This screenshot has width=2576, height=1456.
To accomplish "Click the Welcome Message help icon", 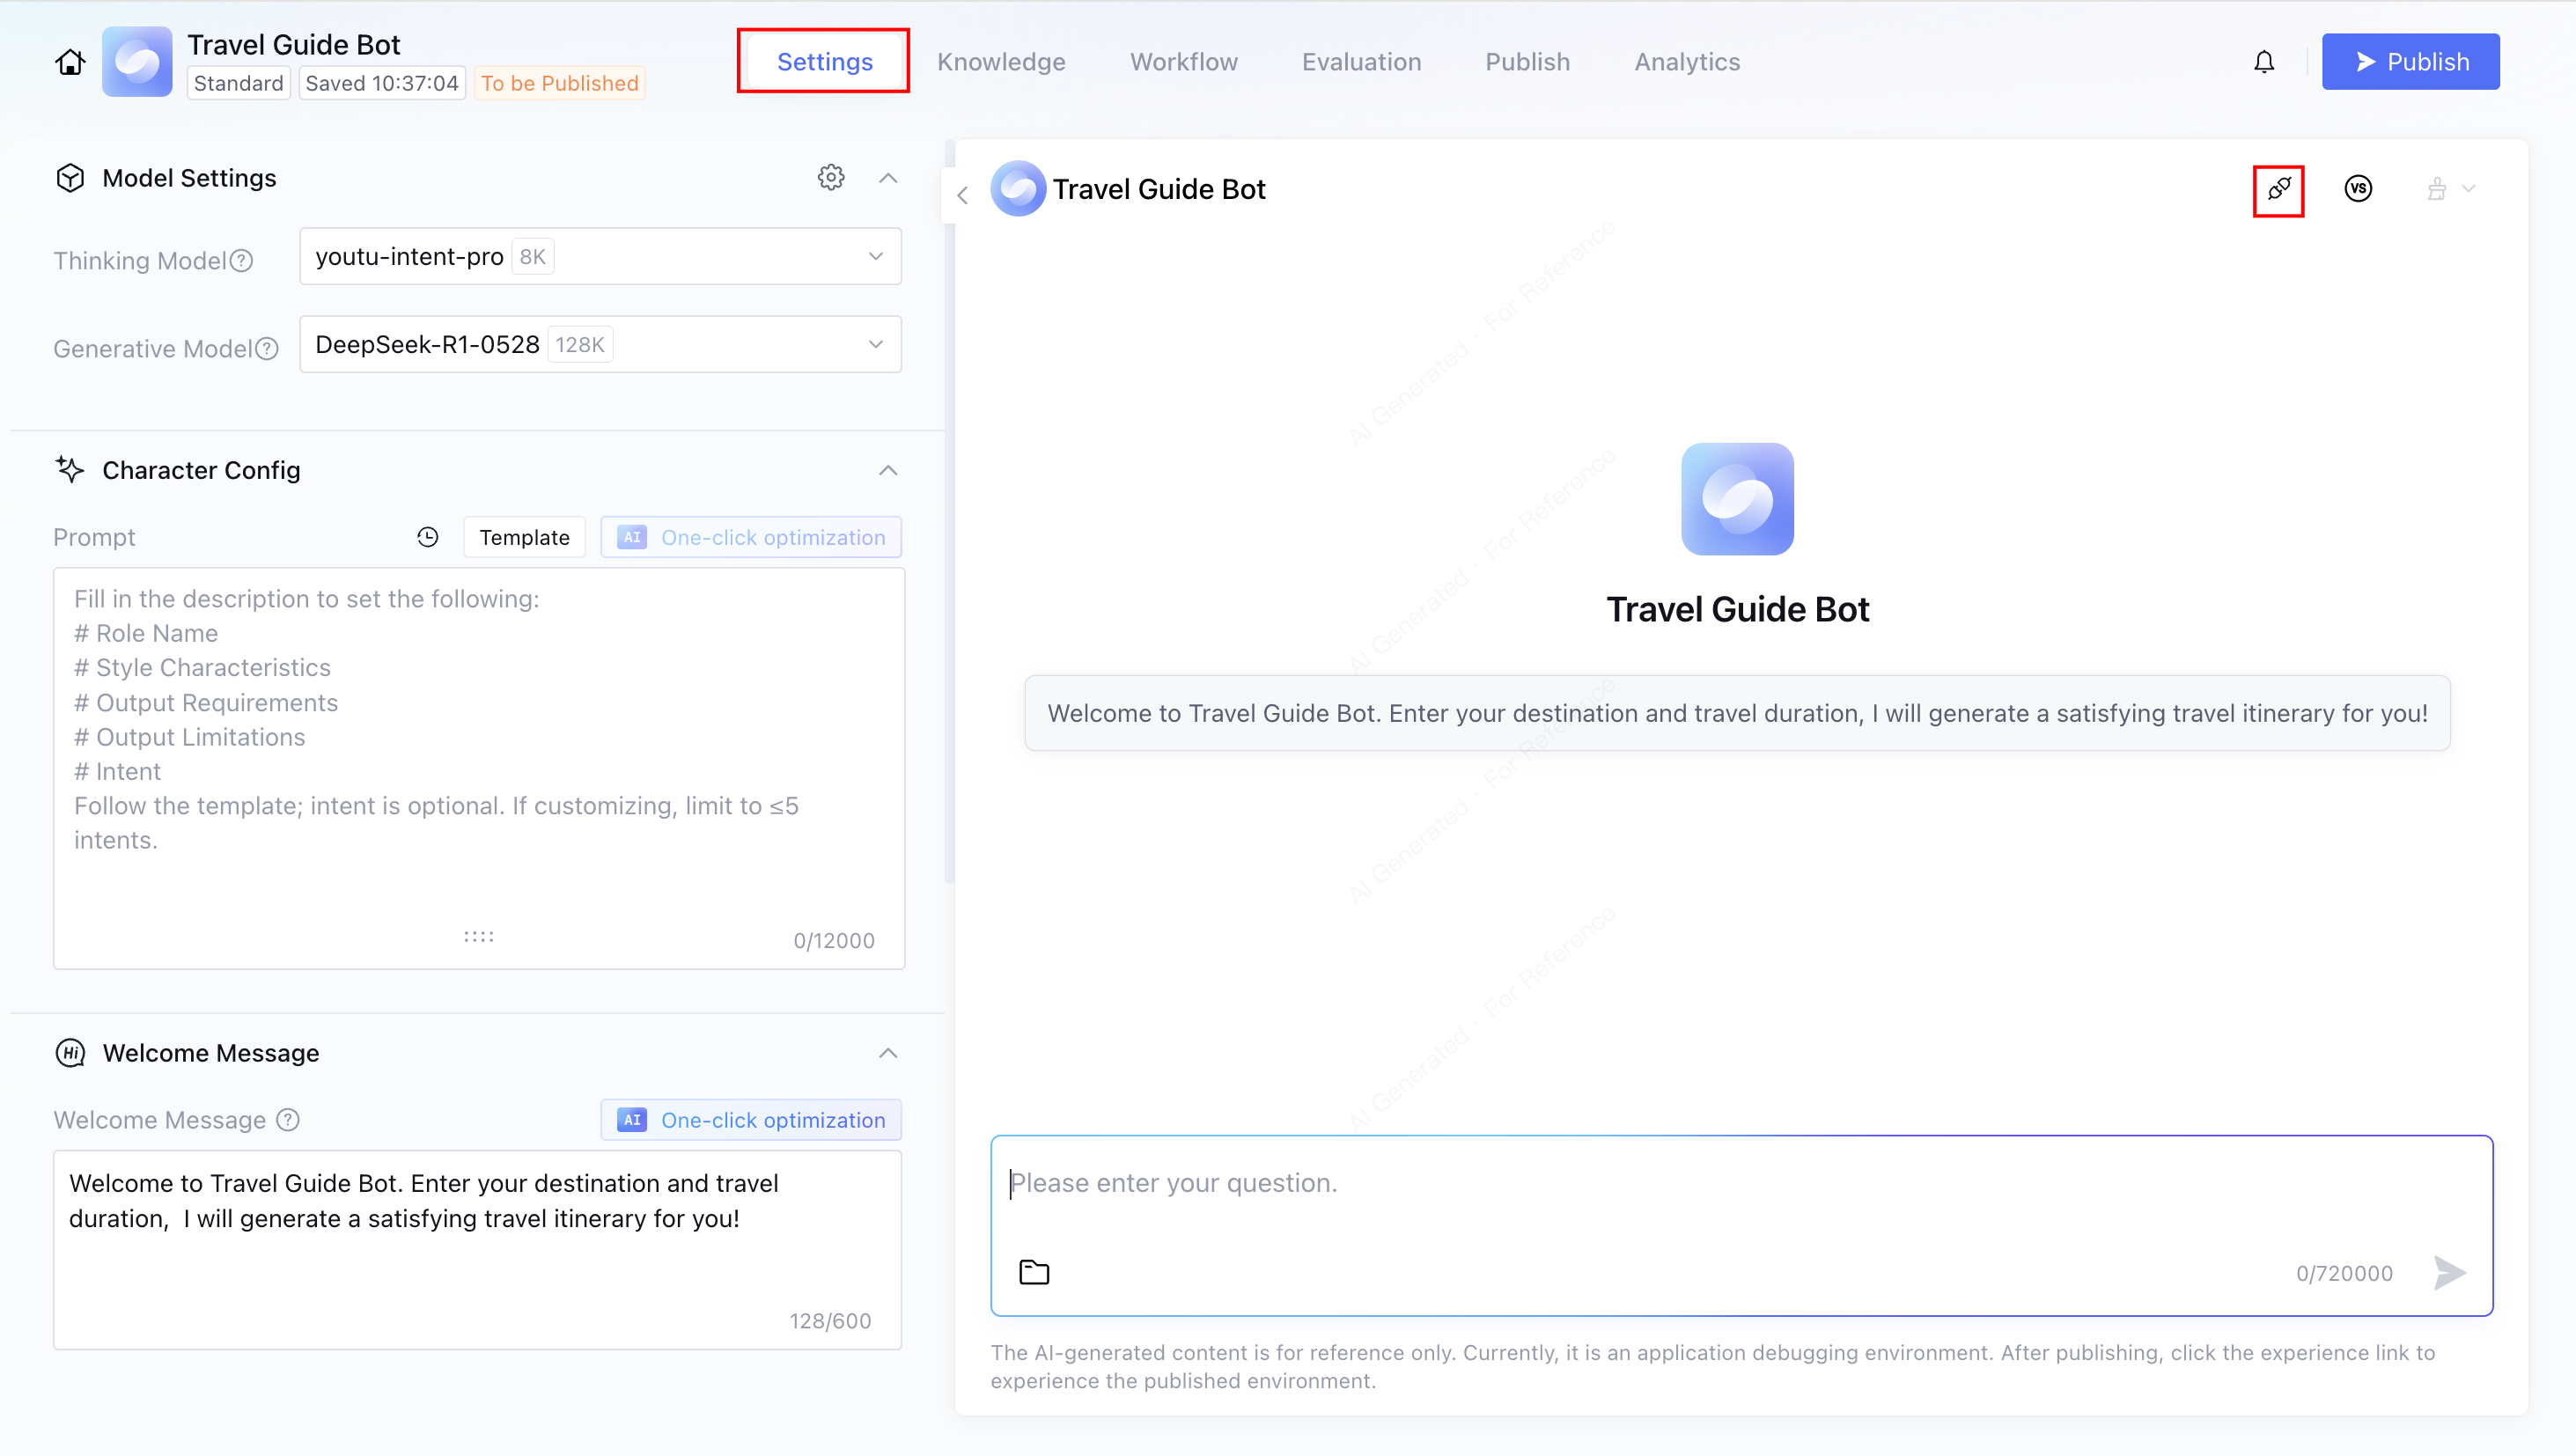I will [x=288, y=1120].
